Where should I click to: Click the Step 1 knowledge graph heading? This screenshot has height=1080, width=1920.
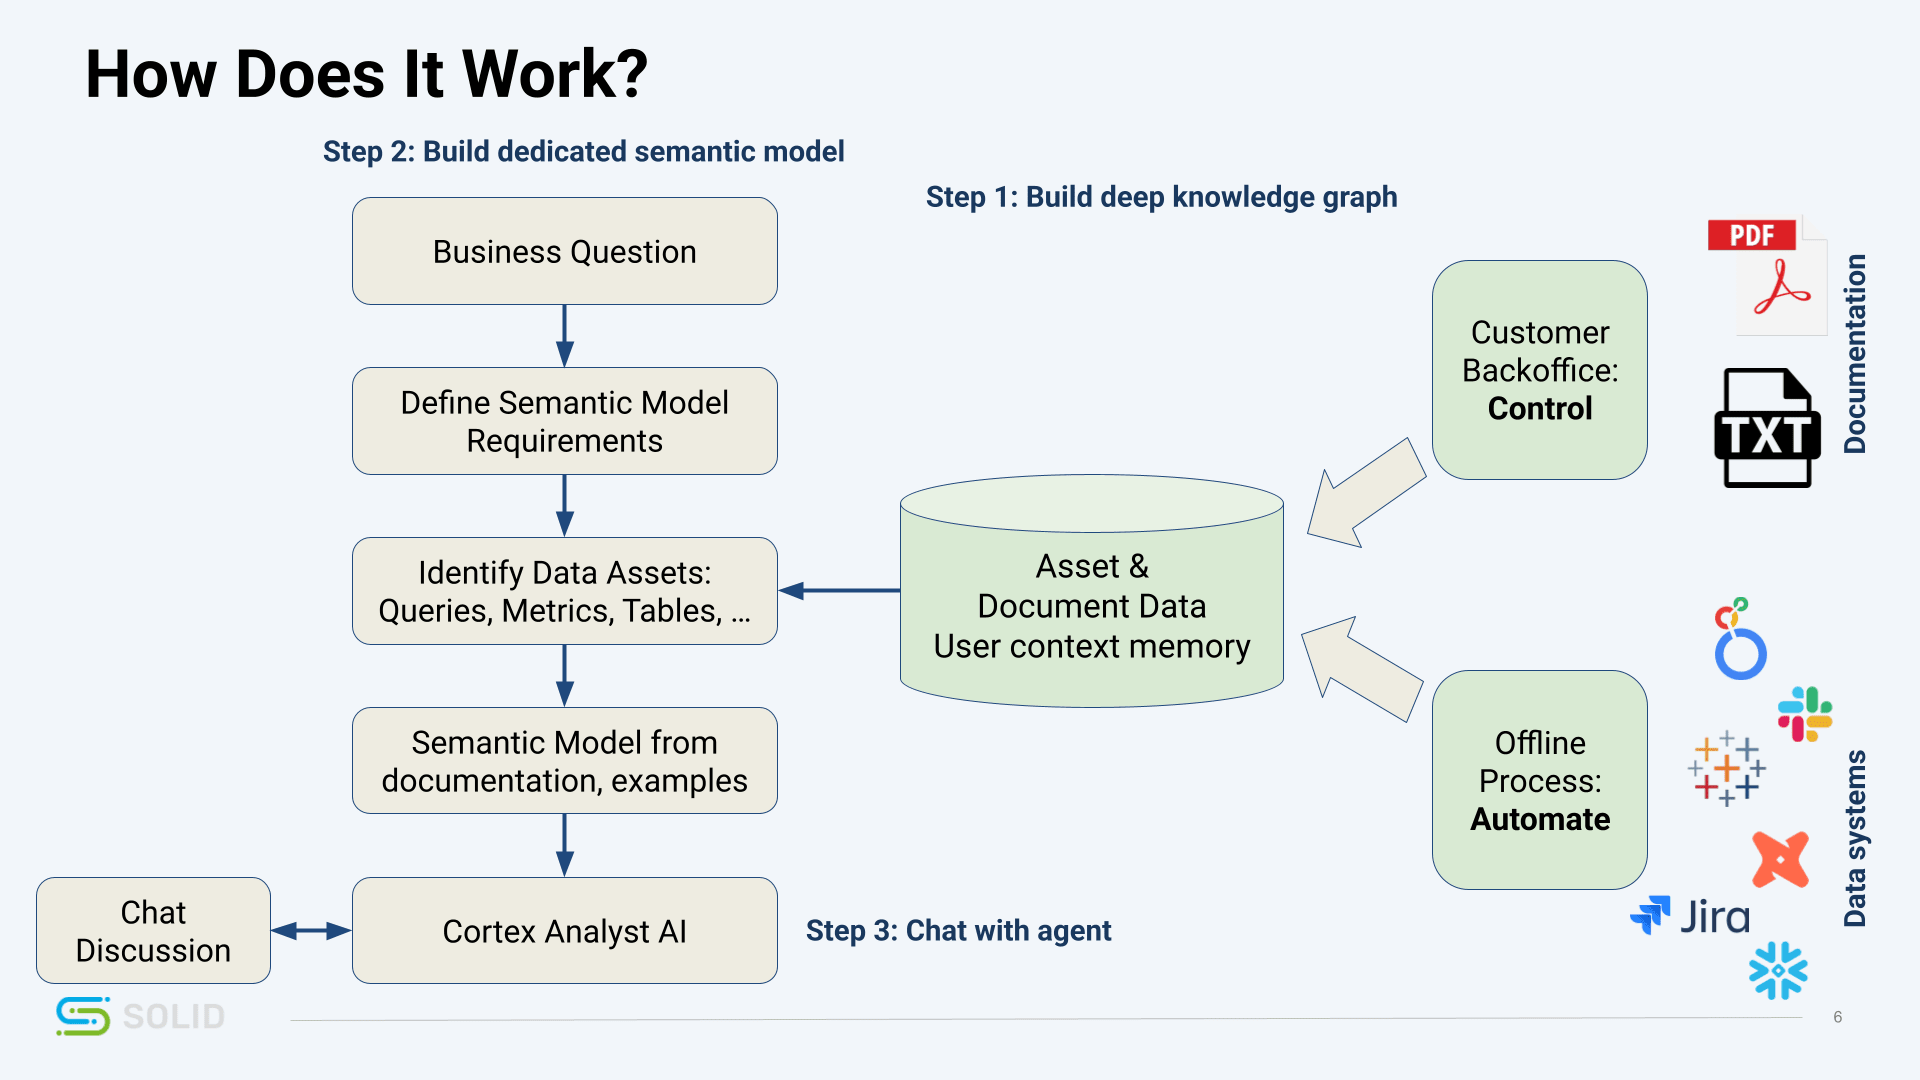coord(1161,197)
